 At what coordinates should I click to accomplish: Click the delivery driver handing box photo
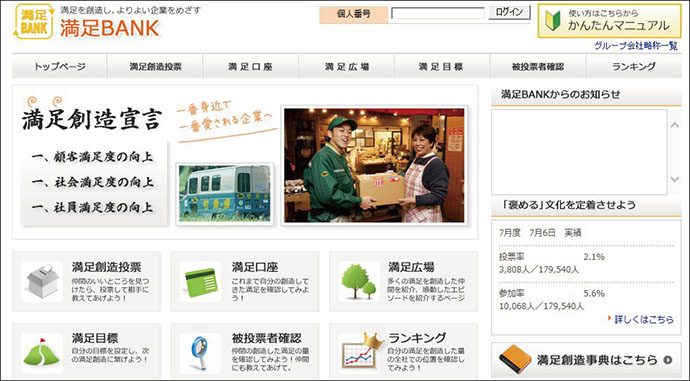pos(374,165)
